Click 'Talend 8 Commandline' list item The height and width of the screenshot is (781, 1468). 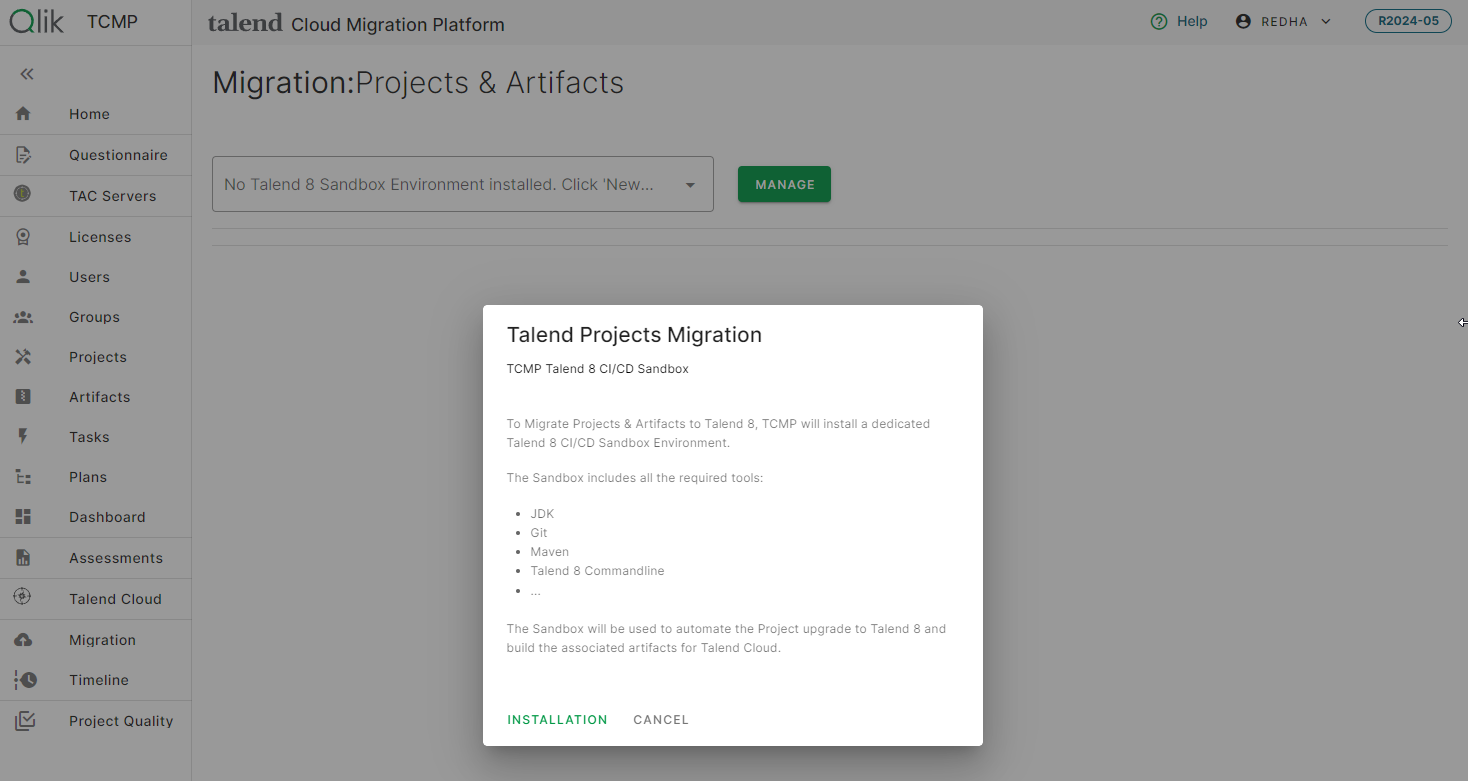click(x=597, y=571)
